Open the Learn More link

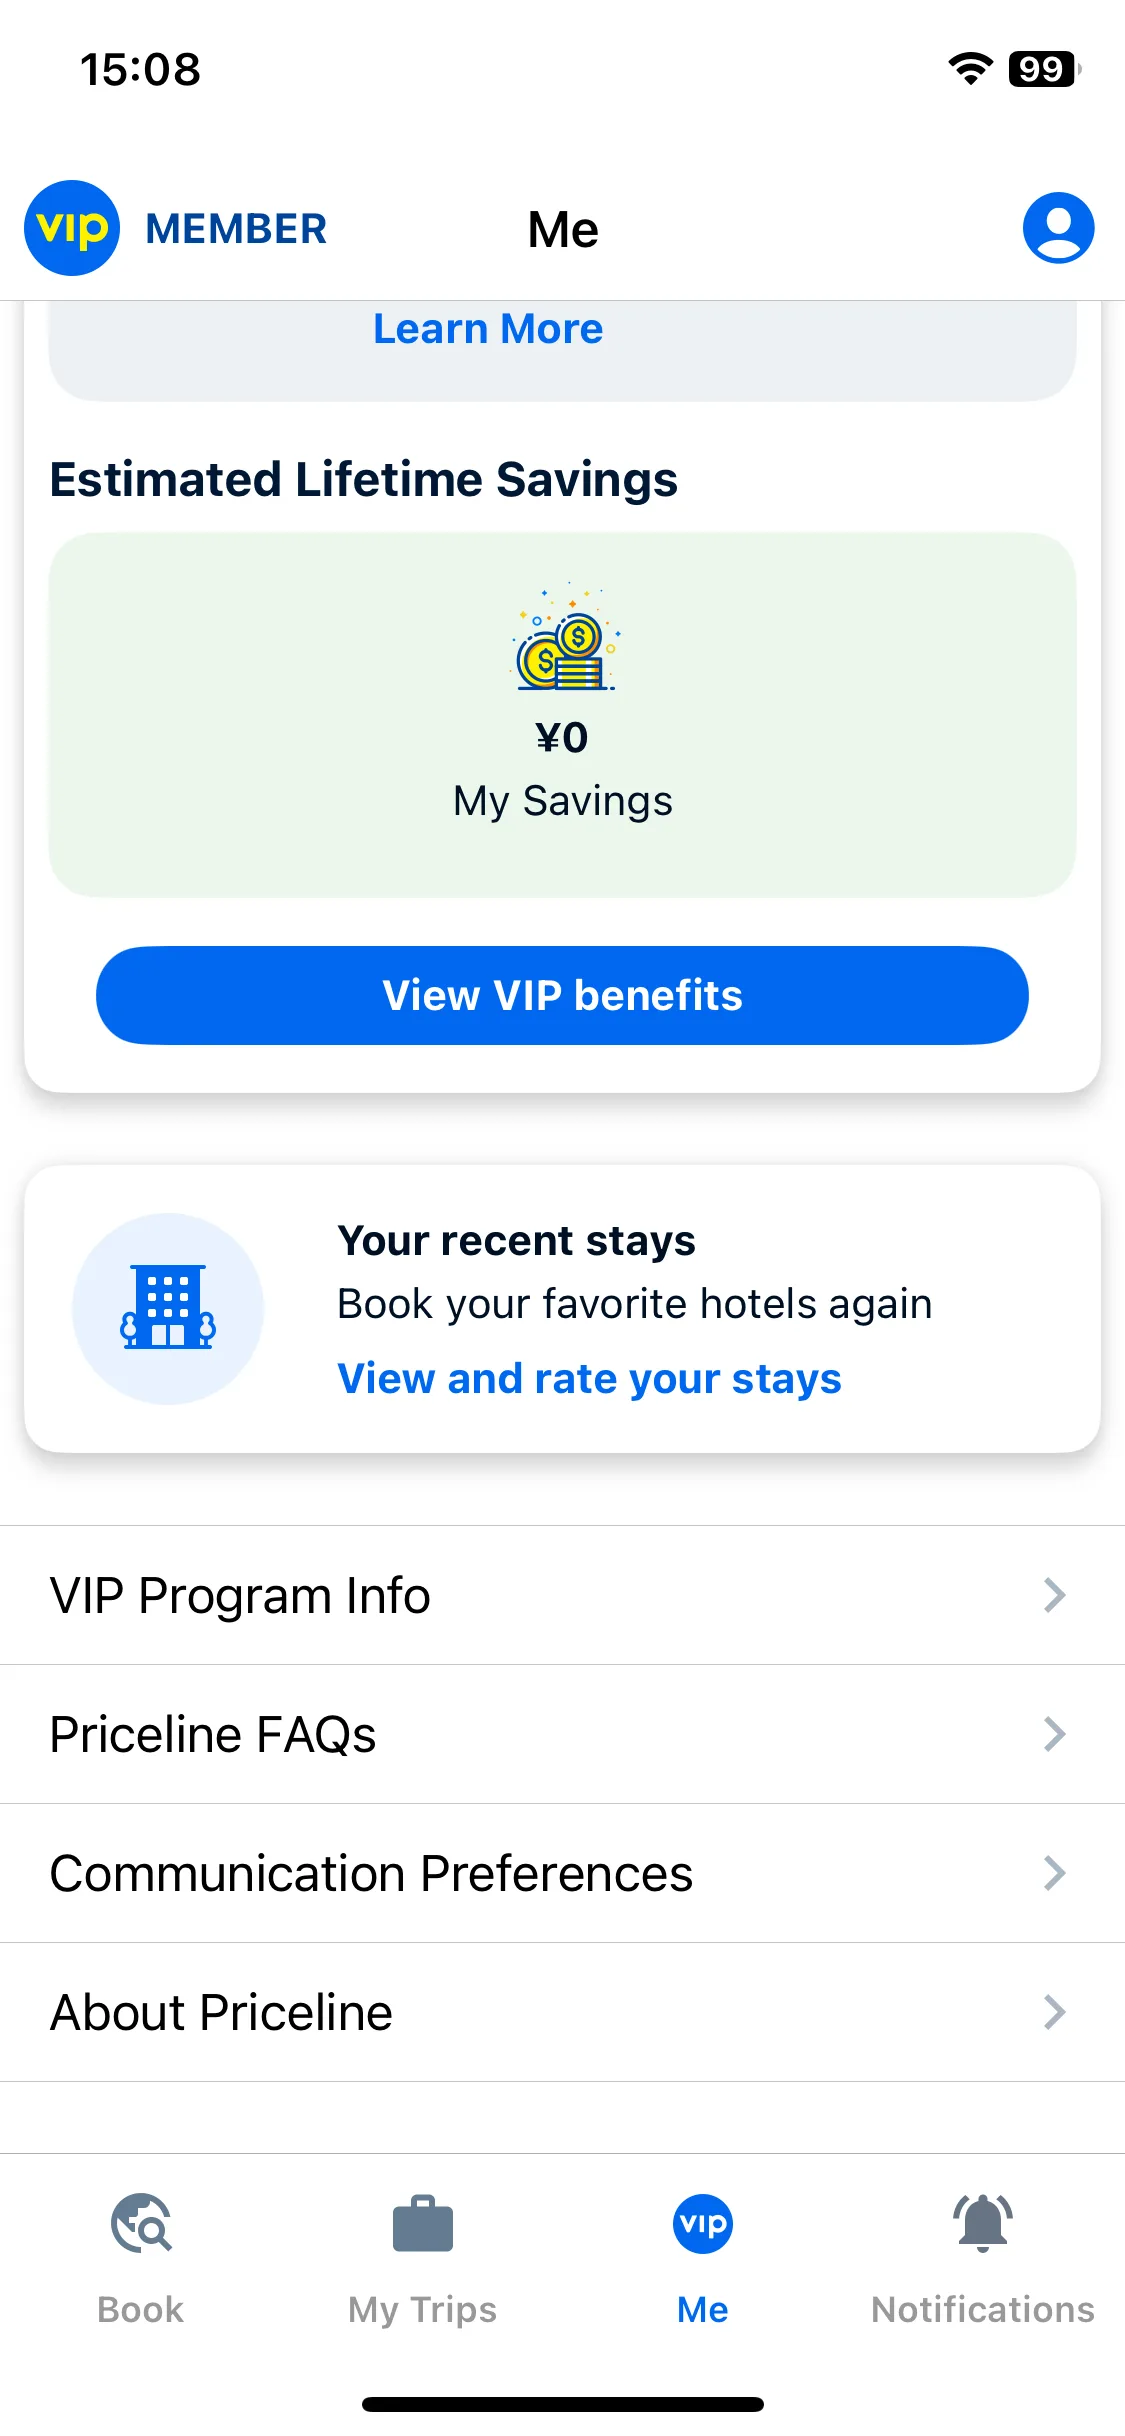488,329
